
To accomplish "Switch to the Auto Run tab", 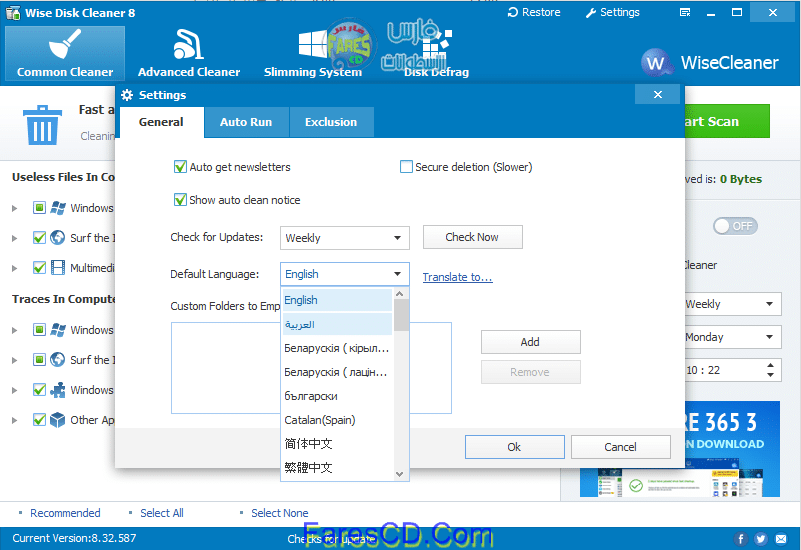I will pyautogui.click(x=246, y=122).
